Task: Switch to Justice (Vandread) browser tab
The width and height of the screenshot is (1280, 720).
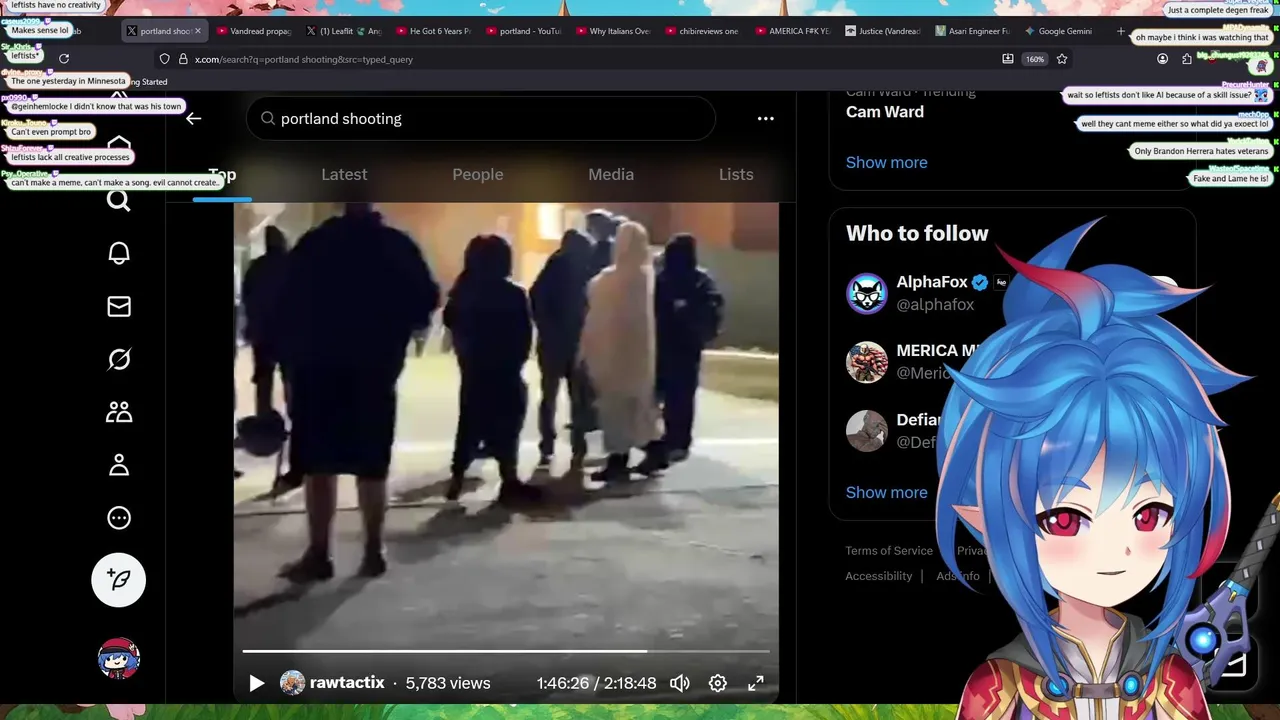Action: [x=883, y=31]
